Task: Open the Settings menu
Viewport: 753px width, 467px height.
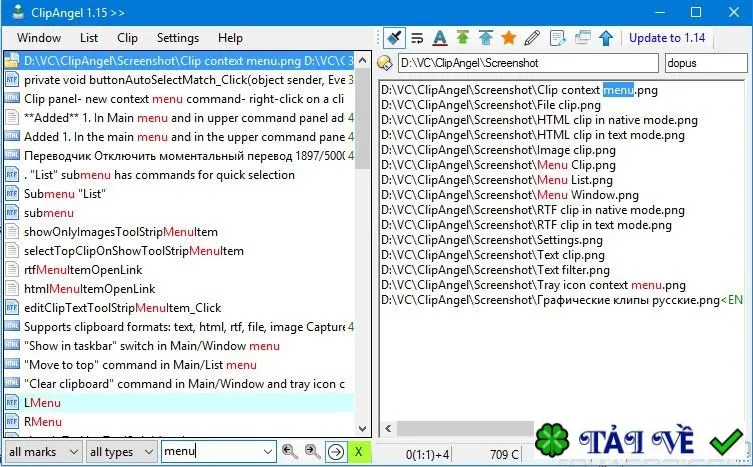Action: 178,37
